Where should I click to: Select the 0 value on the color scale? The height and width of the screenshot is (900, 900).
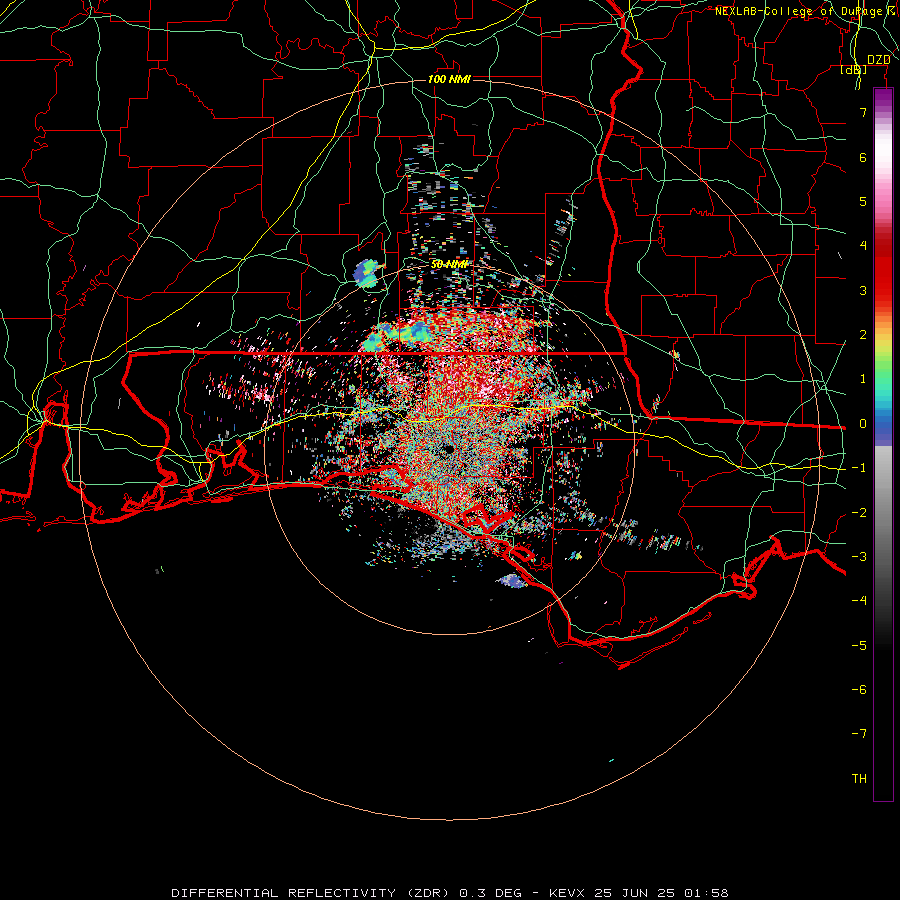tap(863, 424)
